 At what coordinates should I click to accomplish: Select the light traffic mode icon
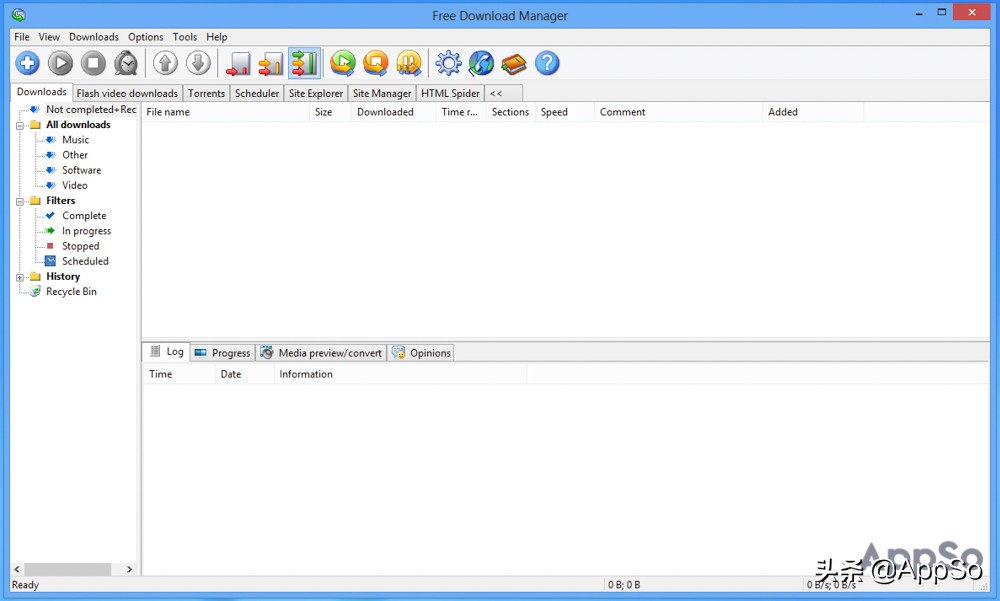[x=238, y=64]
